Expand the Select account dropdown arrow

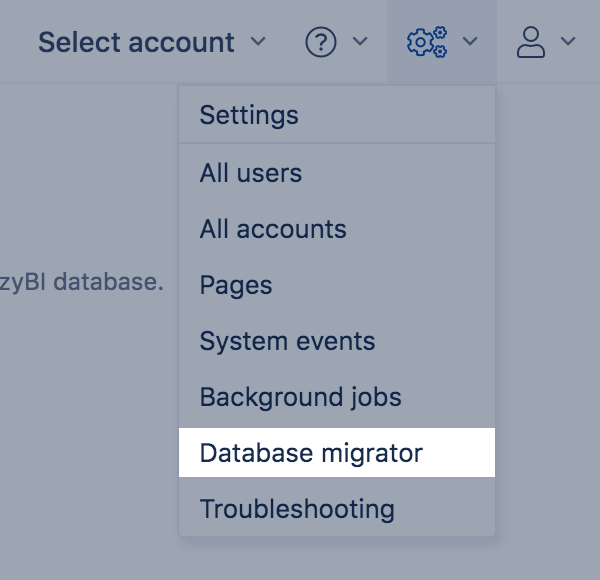coord(258,42)
